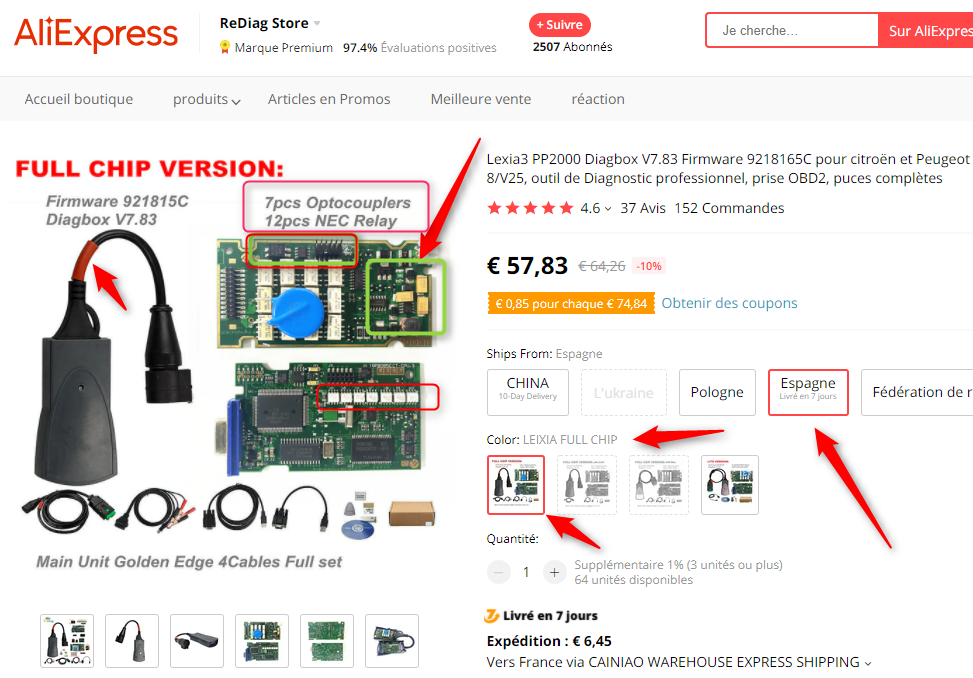Select Pologne shipping origin option

pos(717,392)
